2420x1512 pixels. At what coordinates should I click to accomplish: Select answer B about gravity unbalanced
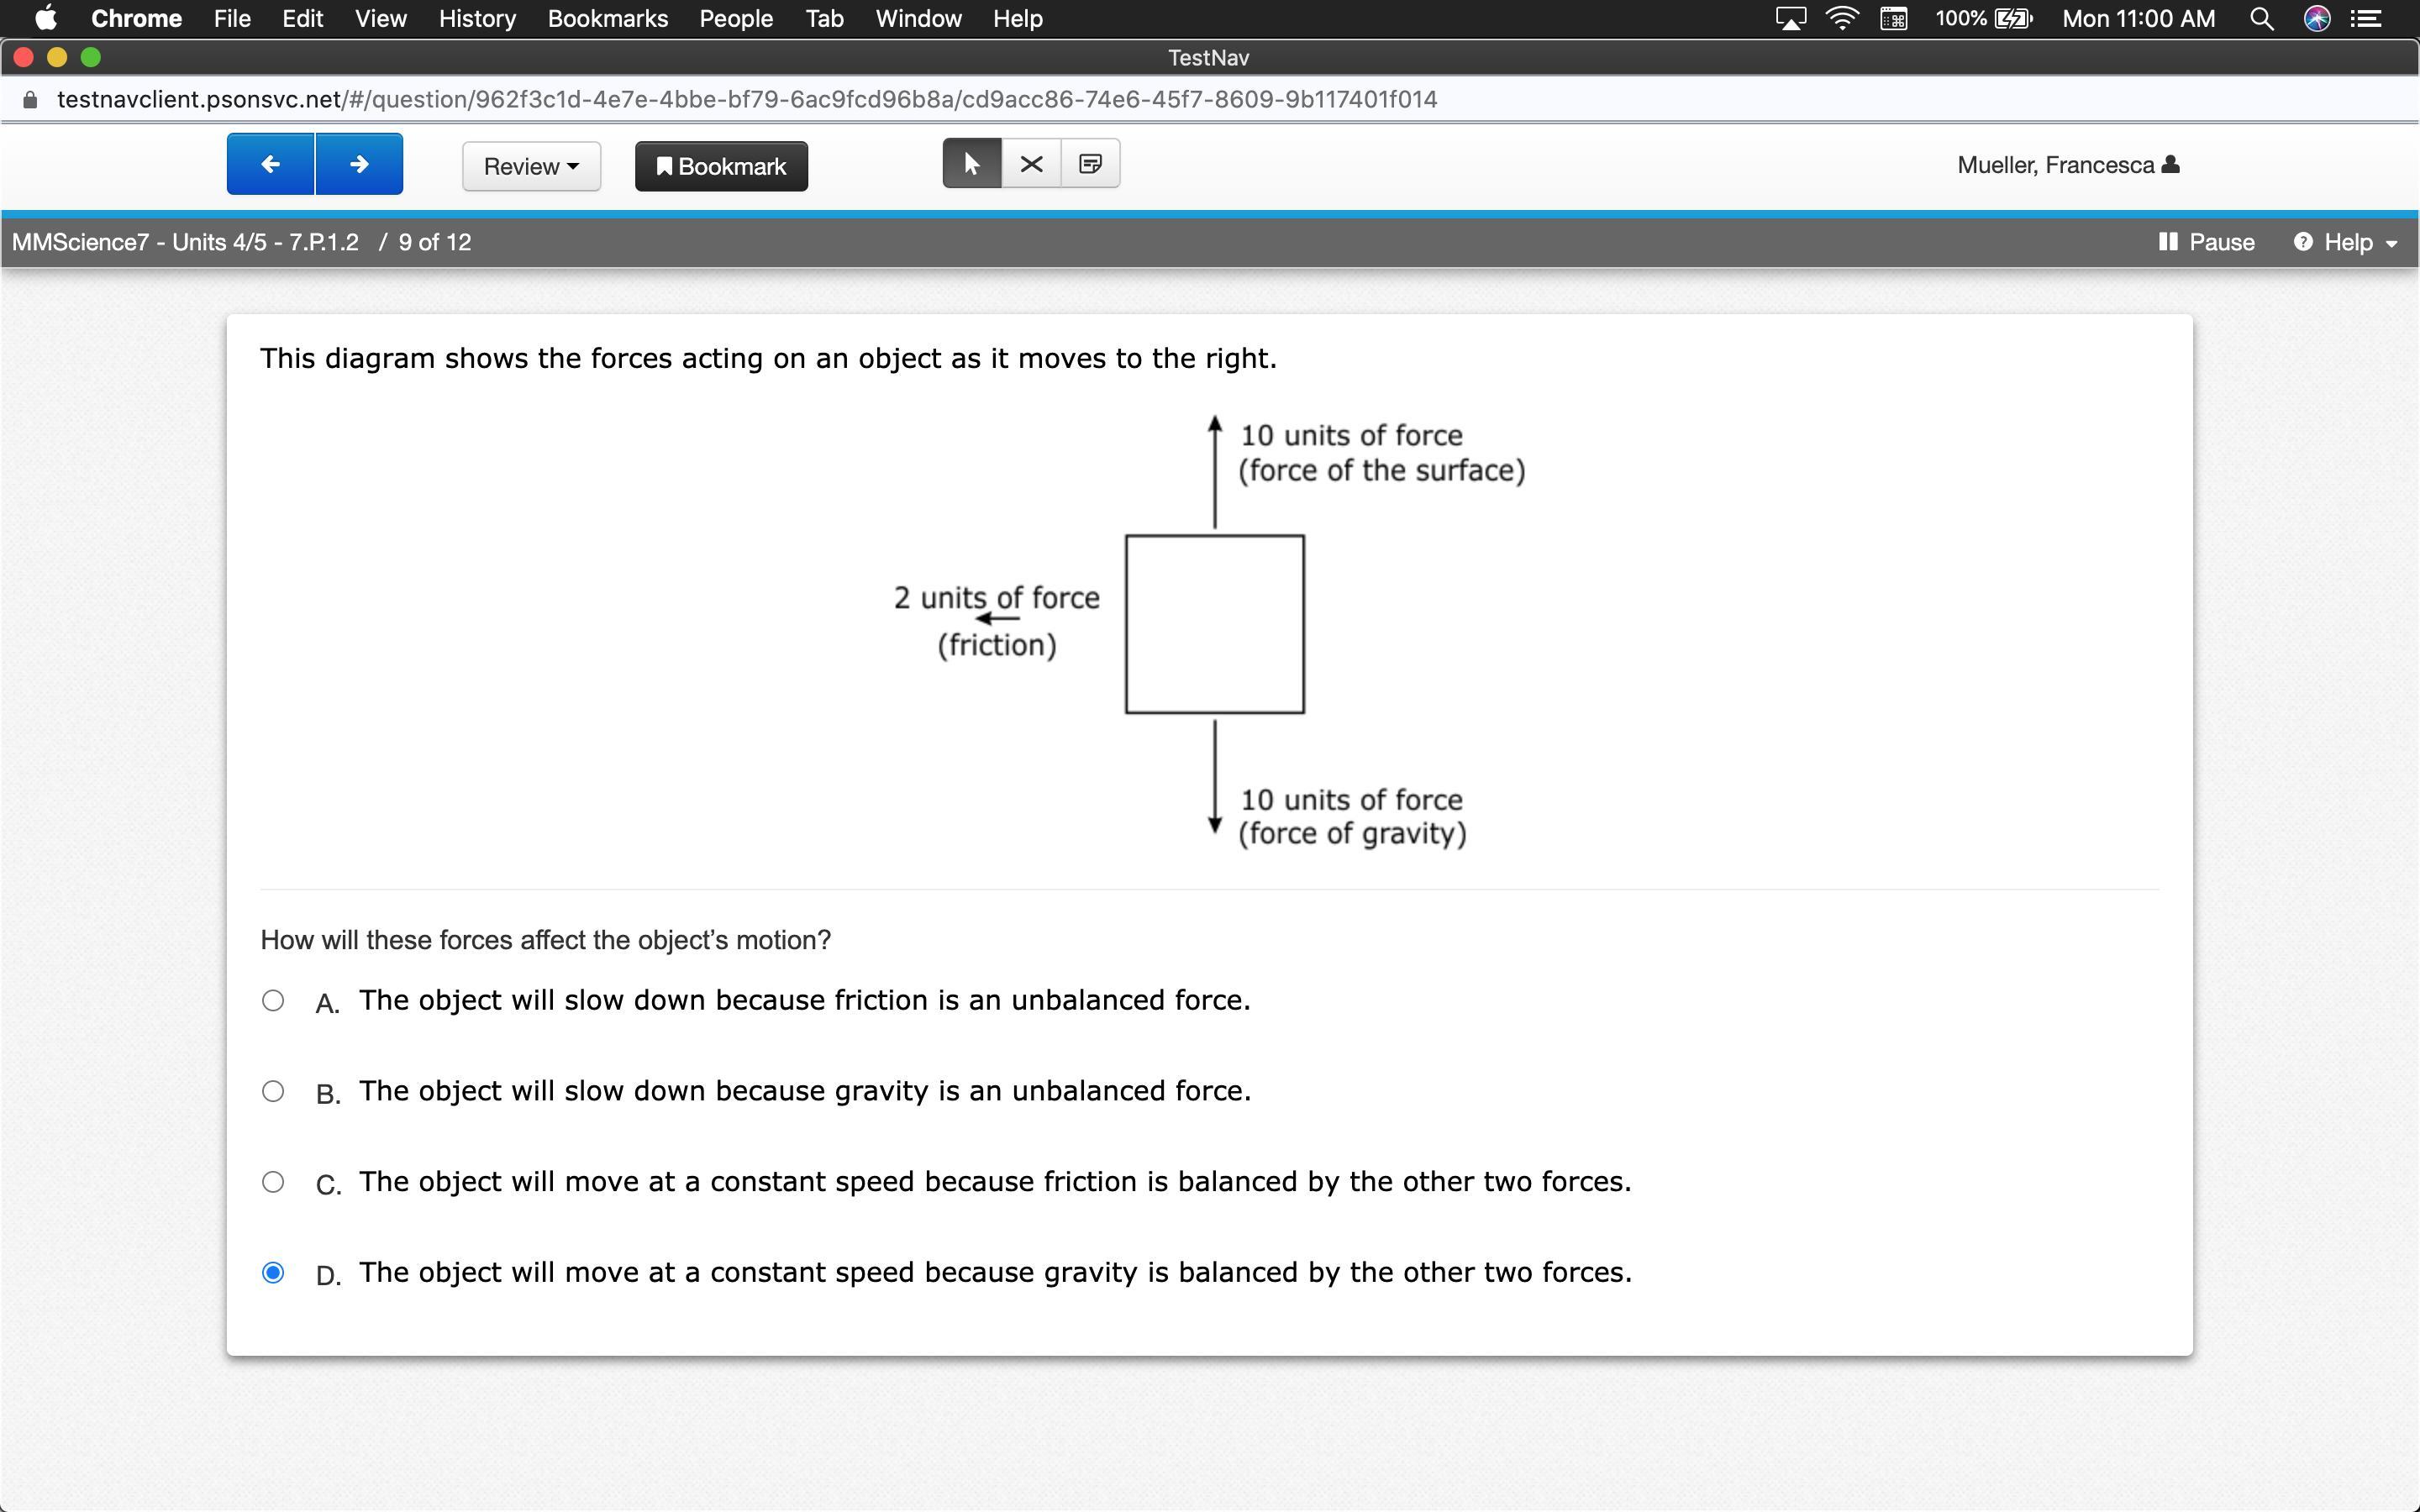coord(273,1091)
